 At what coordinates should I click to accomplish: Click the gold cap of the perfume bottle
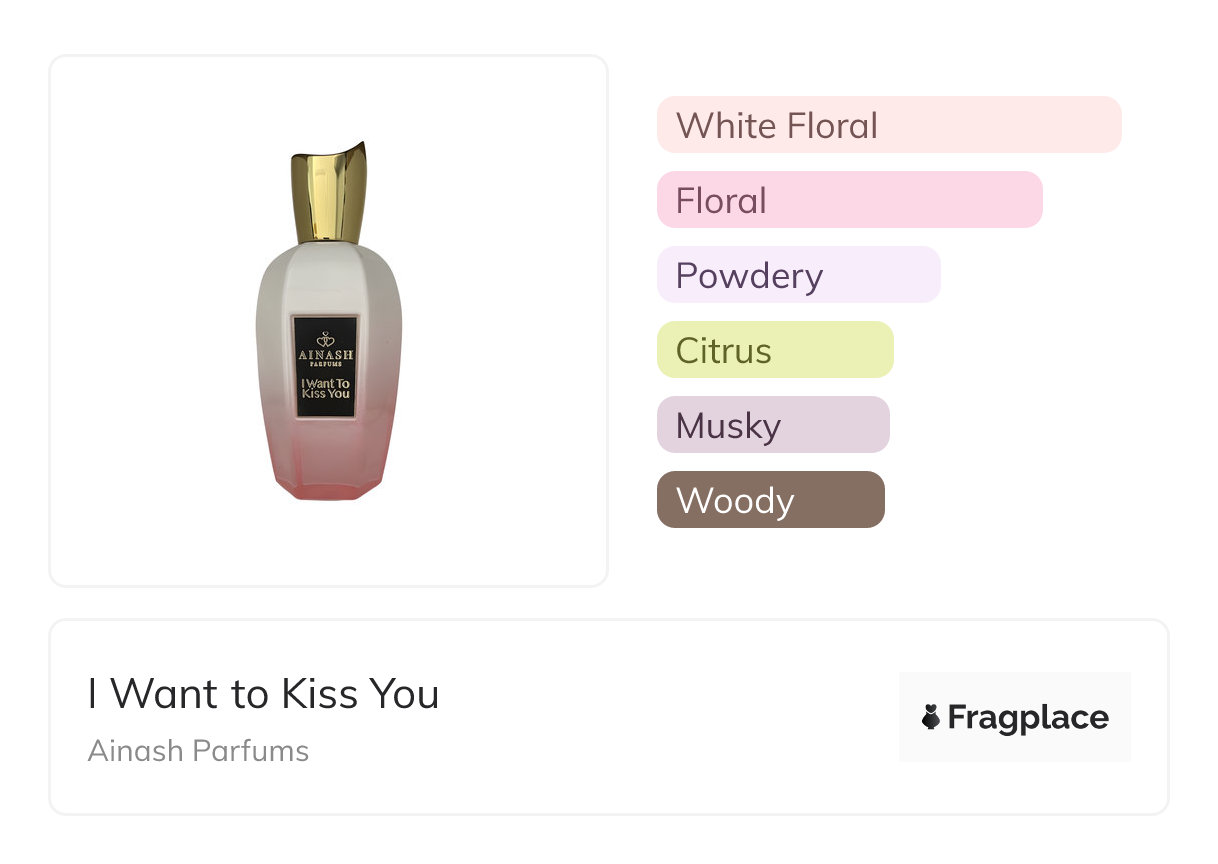pyautogui.click(x=330, y=195)
